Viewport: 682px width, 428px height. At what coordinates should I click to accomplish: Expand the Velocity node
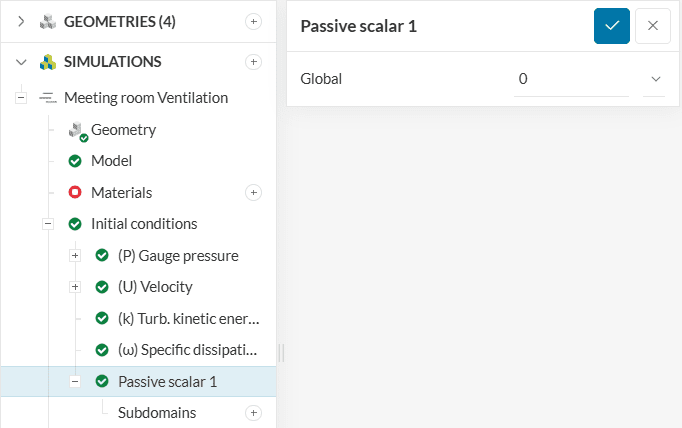click(x=75, y=287)
